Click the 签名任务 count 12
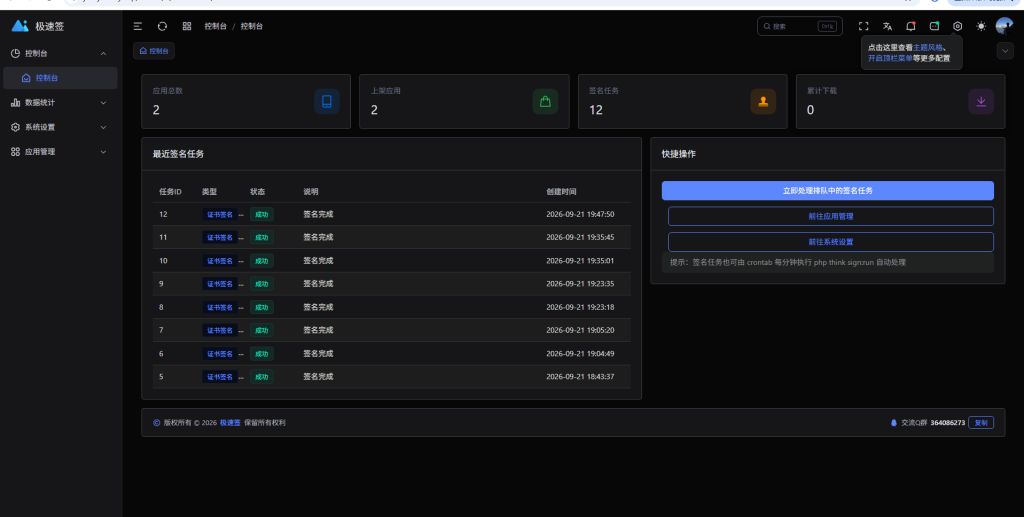The image size is (1024, 517). click(596, 110)
